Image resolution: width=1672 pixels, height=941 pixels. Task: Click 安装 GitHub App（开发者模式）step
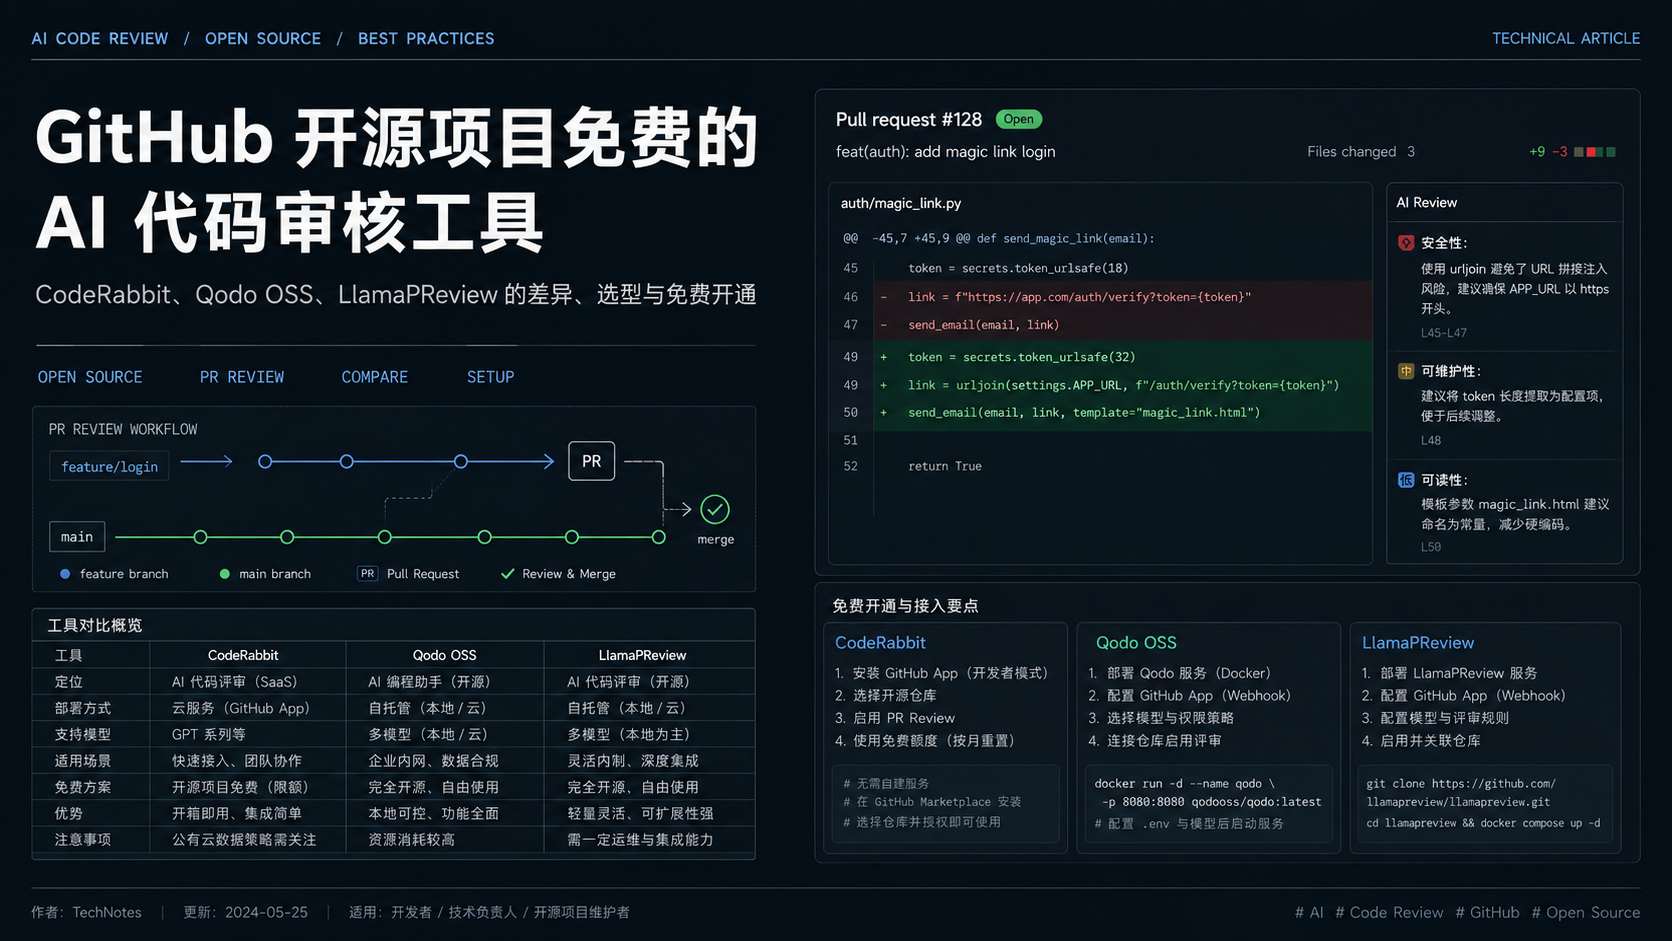point(942,673)
